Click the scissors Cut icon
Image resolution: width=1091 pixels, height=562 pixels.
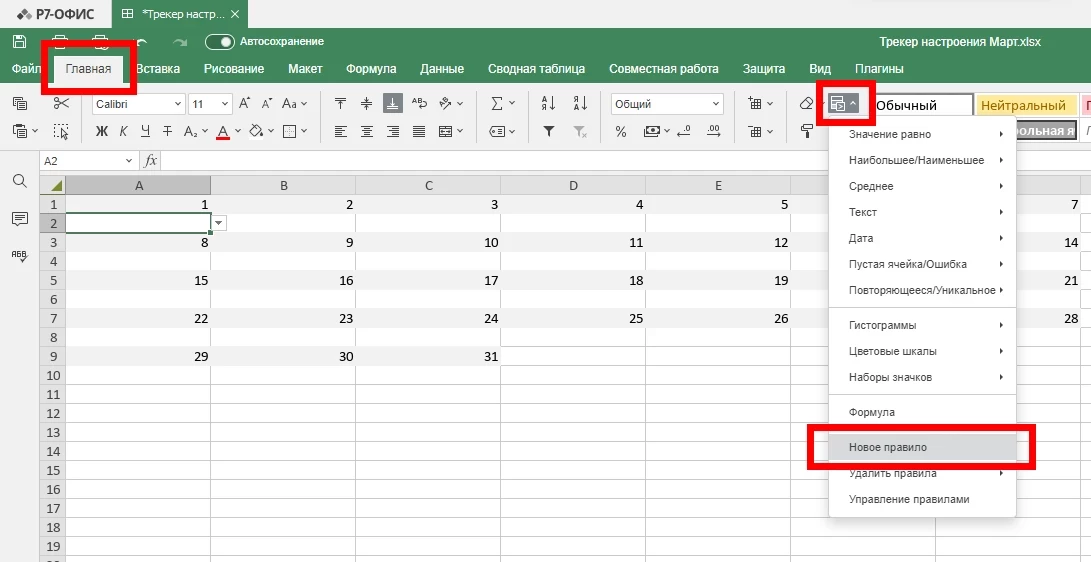coord(61,103)
